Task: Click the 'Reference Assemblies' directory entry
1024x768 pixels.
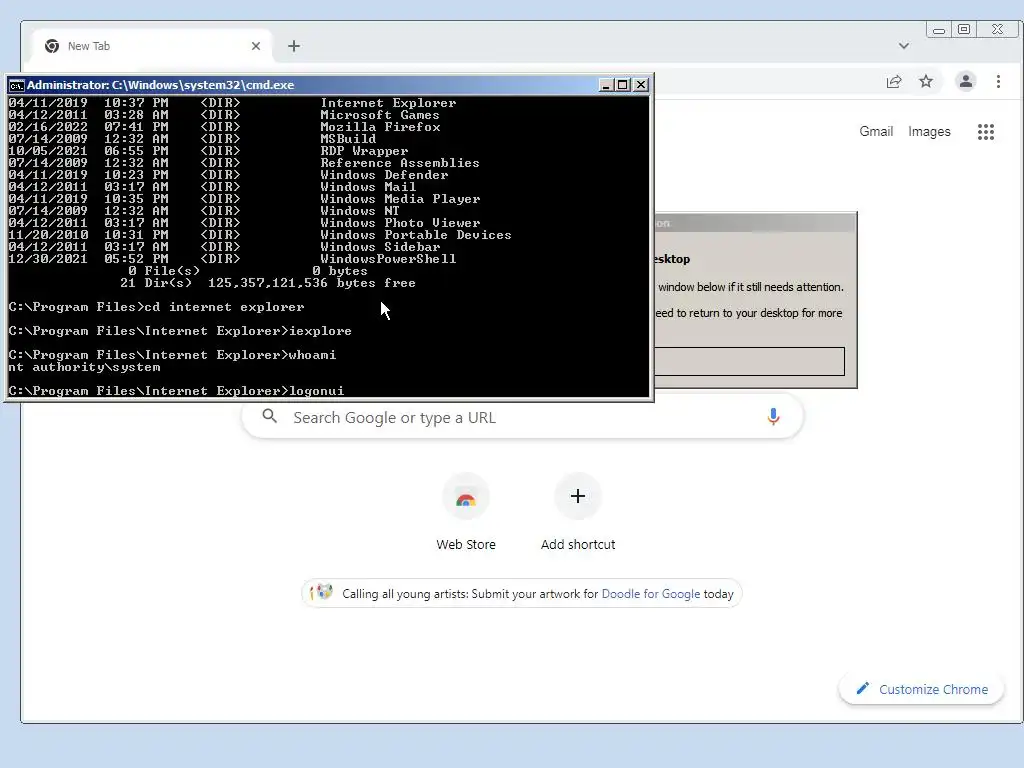Action: [x=400, y=163]
